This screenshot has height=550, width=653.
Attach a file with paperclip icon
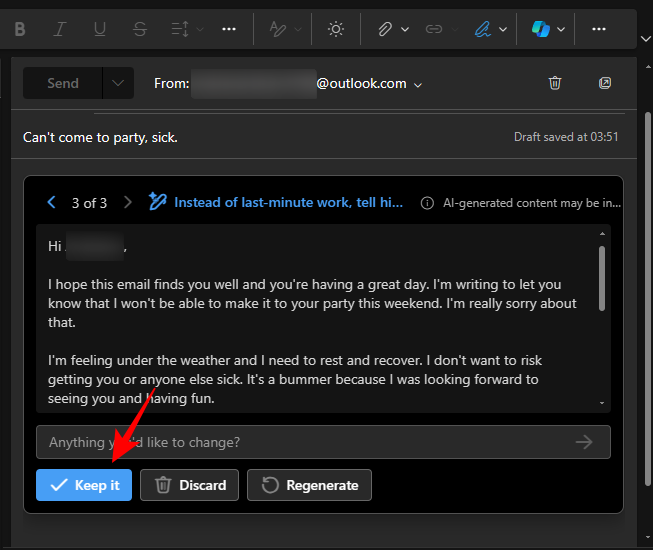385,29
